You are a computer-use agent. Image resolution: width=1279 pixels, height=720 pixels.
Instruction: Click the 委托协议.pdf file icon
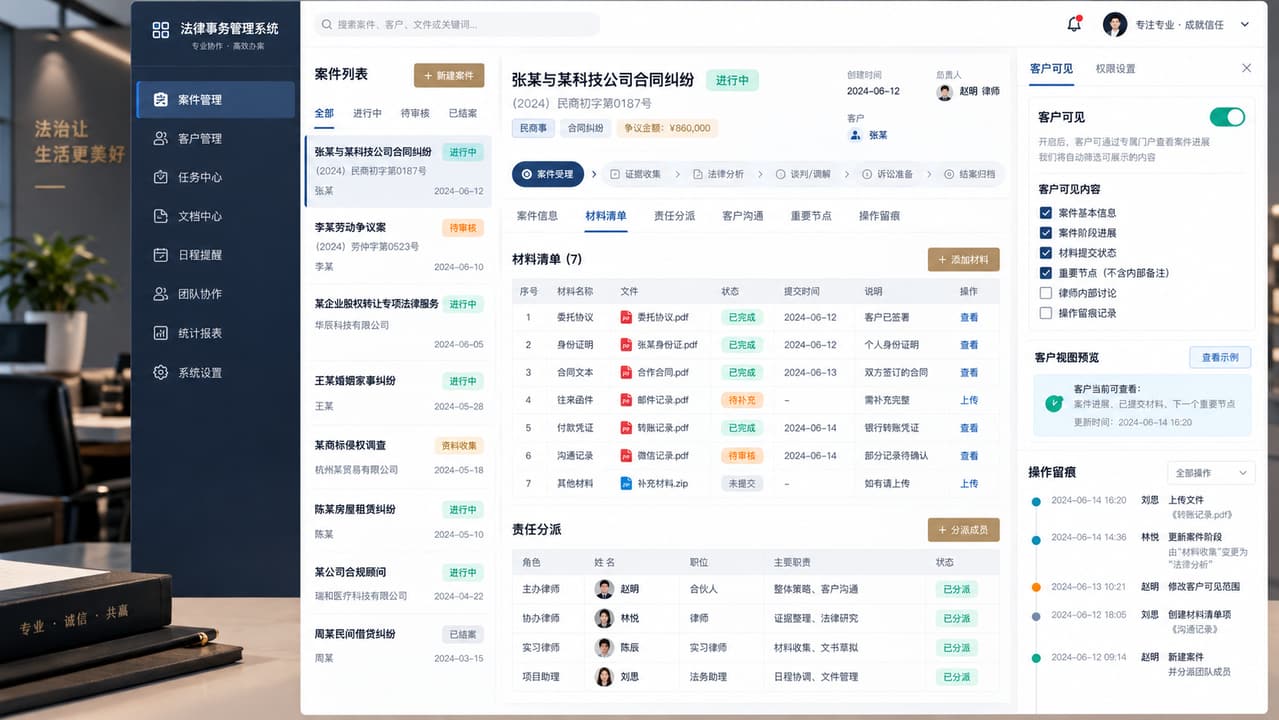(x=627, y=317)
